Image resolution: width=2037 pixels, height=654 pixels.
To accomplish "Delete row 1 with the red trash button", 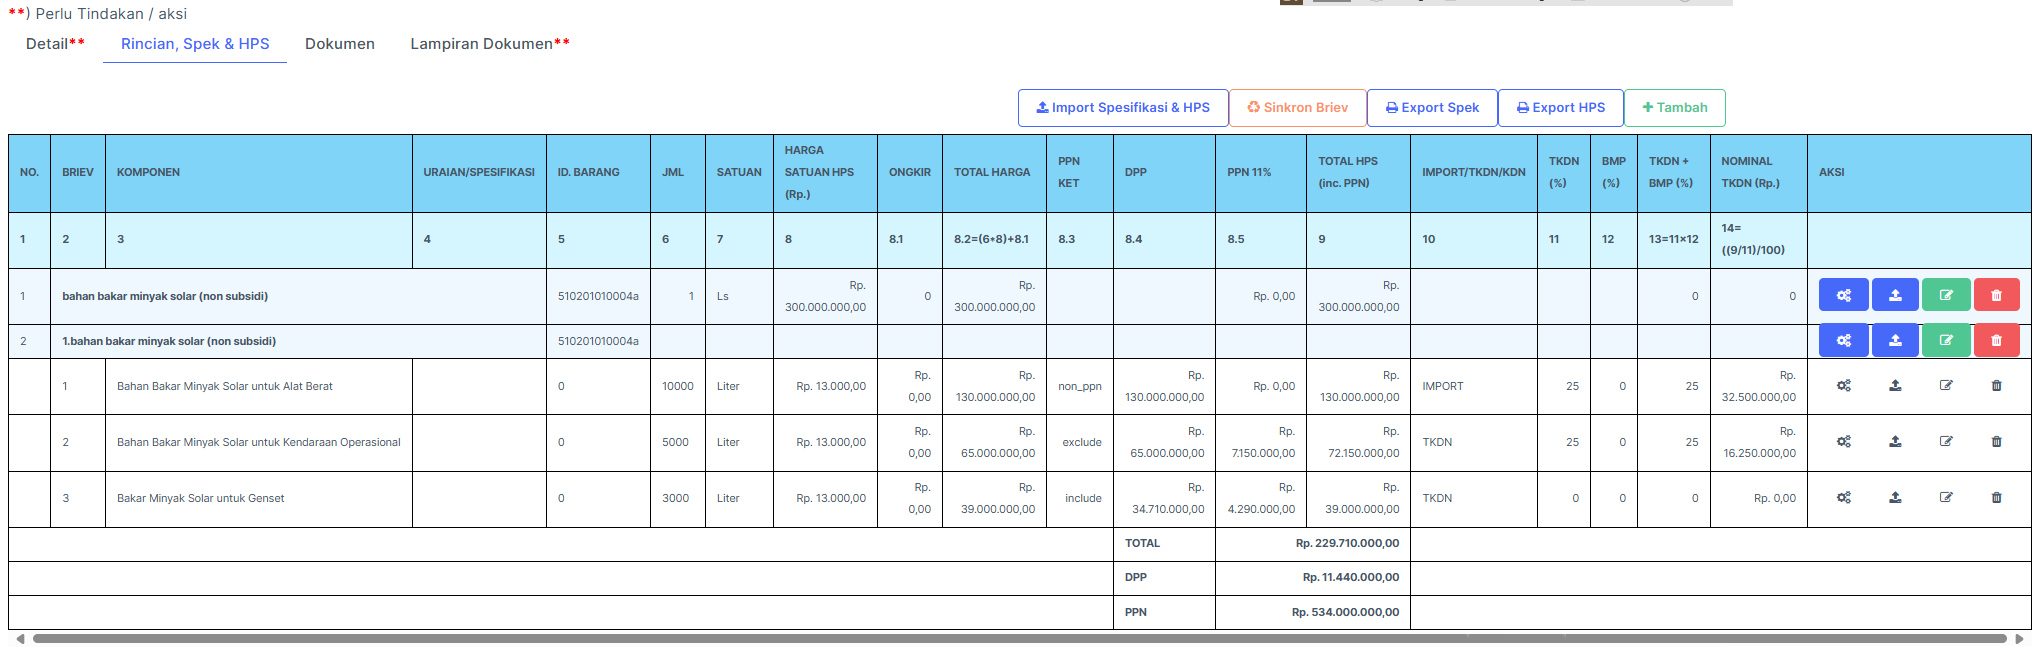I will tap(1996, 296).
